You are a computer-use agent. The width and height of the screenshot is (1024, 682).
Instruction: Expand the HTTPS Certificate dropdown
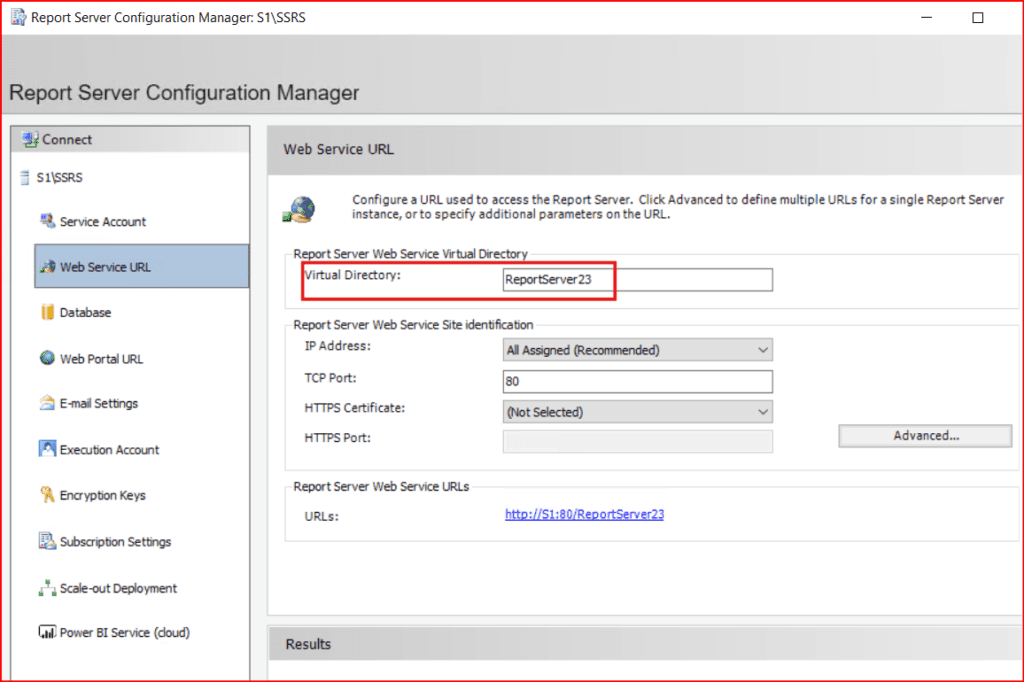pos(637,412)
